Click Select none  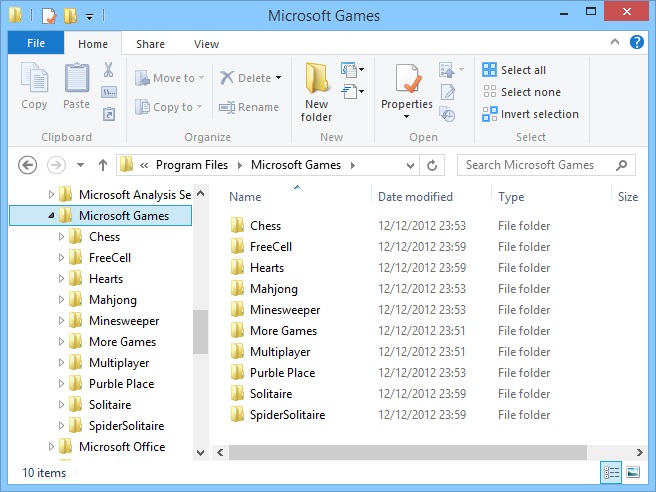pos(522,92)
